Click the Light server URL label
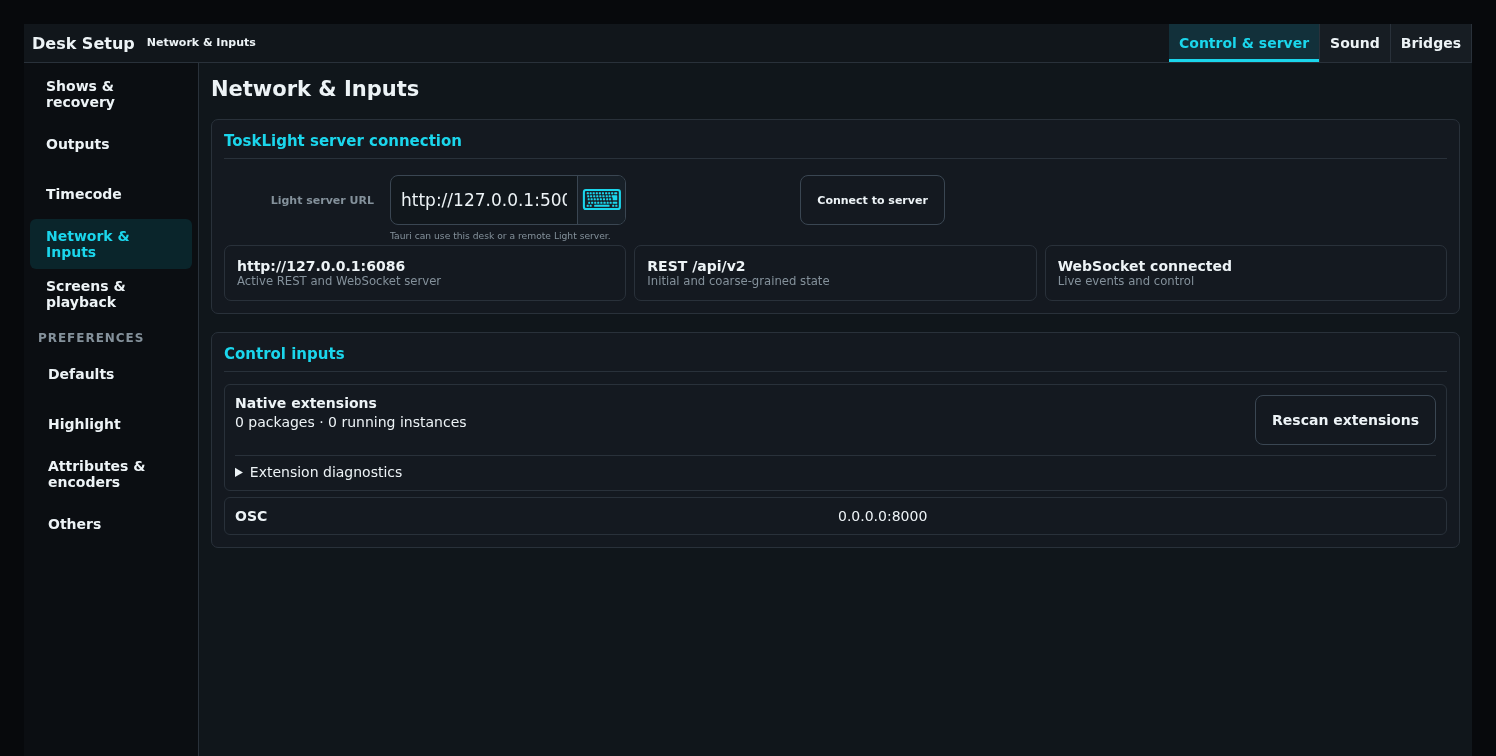This screenshot has height=756, width=1496. click(x=322, y=200)
